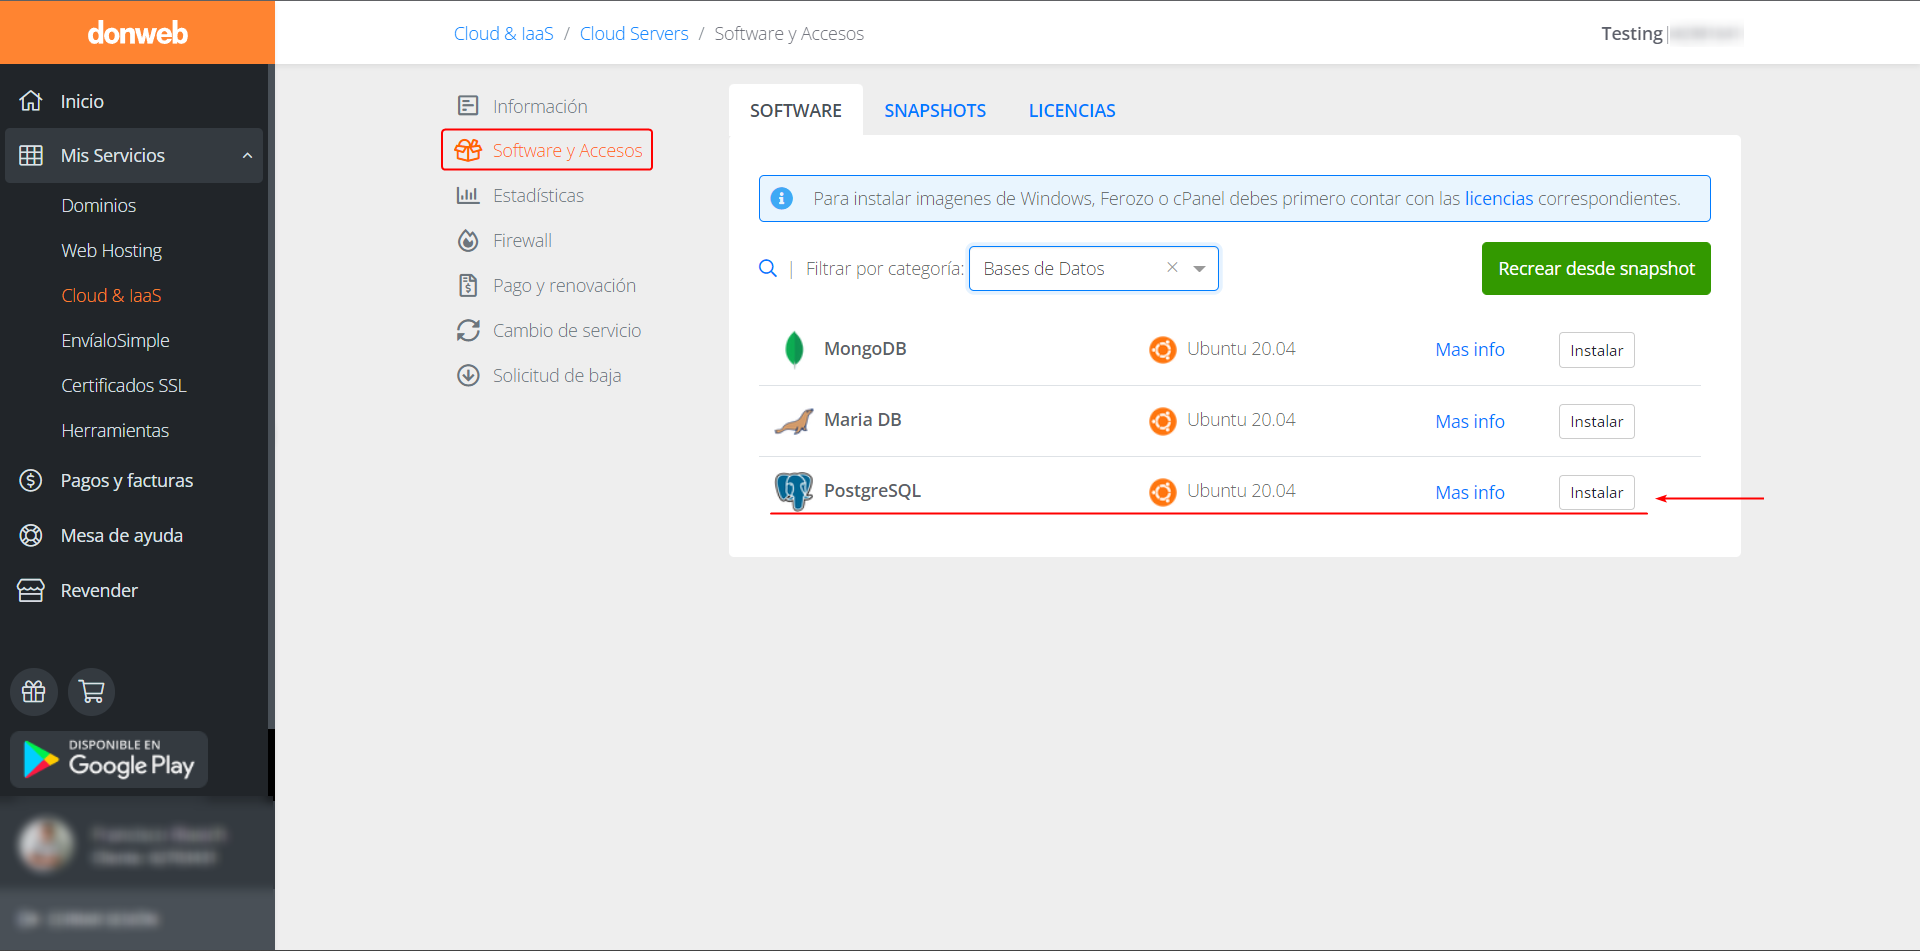Switch to the SNAPSHOTS tab
This screenshot has width=1920, height=951.
[x=935, y=110]
